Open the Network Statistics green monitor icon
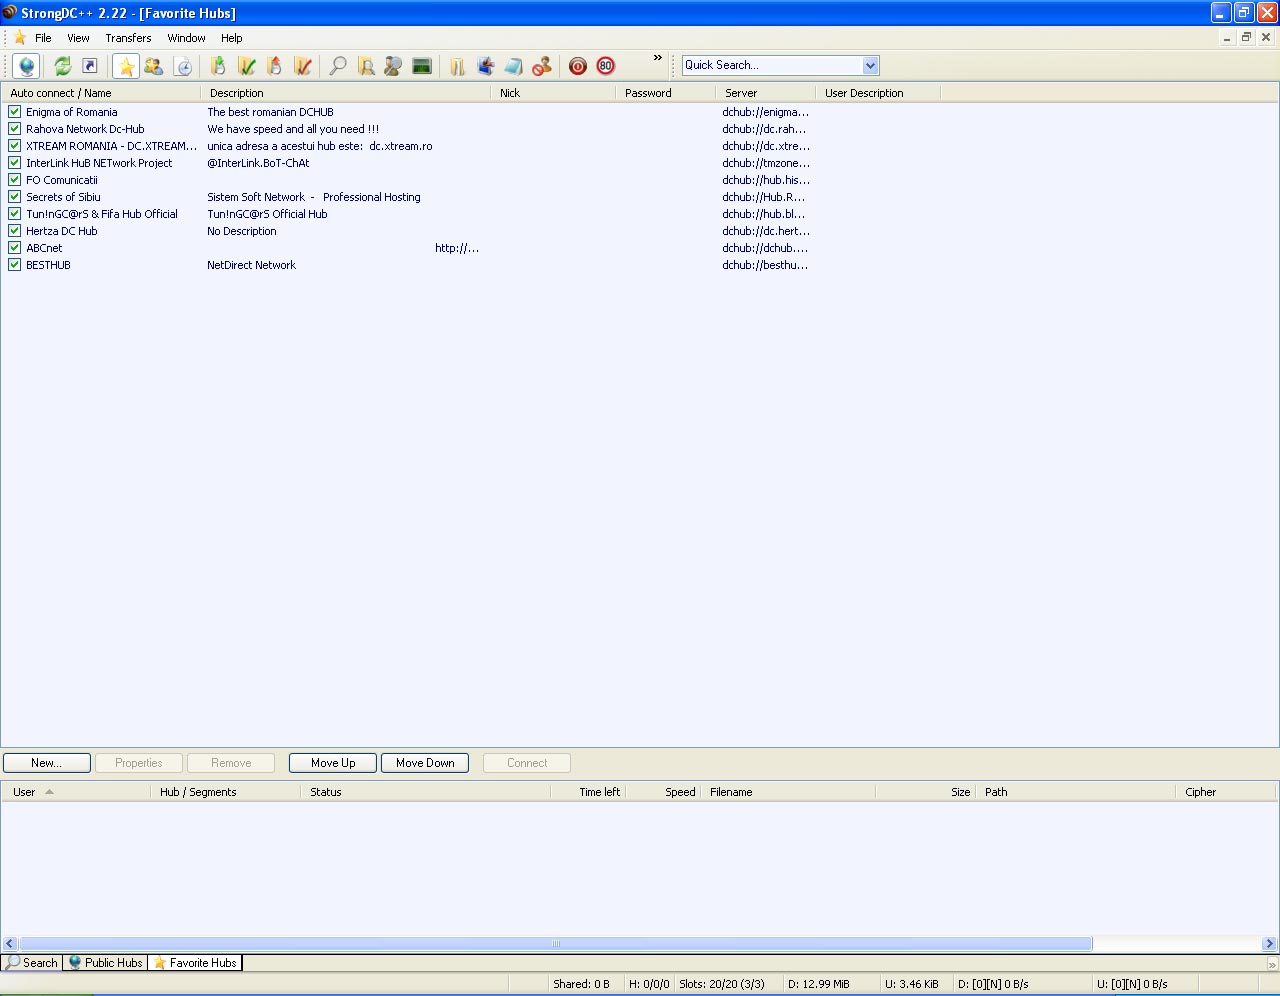Image resolution: width=1280 pixels, height=996 pixels. click(x=422, y=66)
